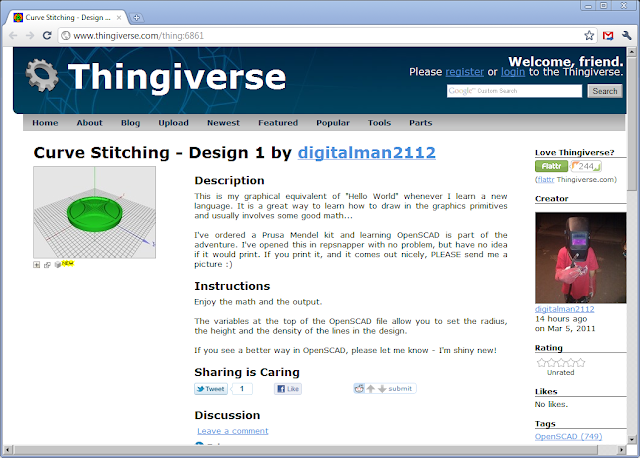Click the login link

point(513,72)
